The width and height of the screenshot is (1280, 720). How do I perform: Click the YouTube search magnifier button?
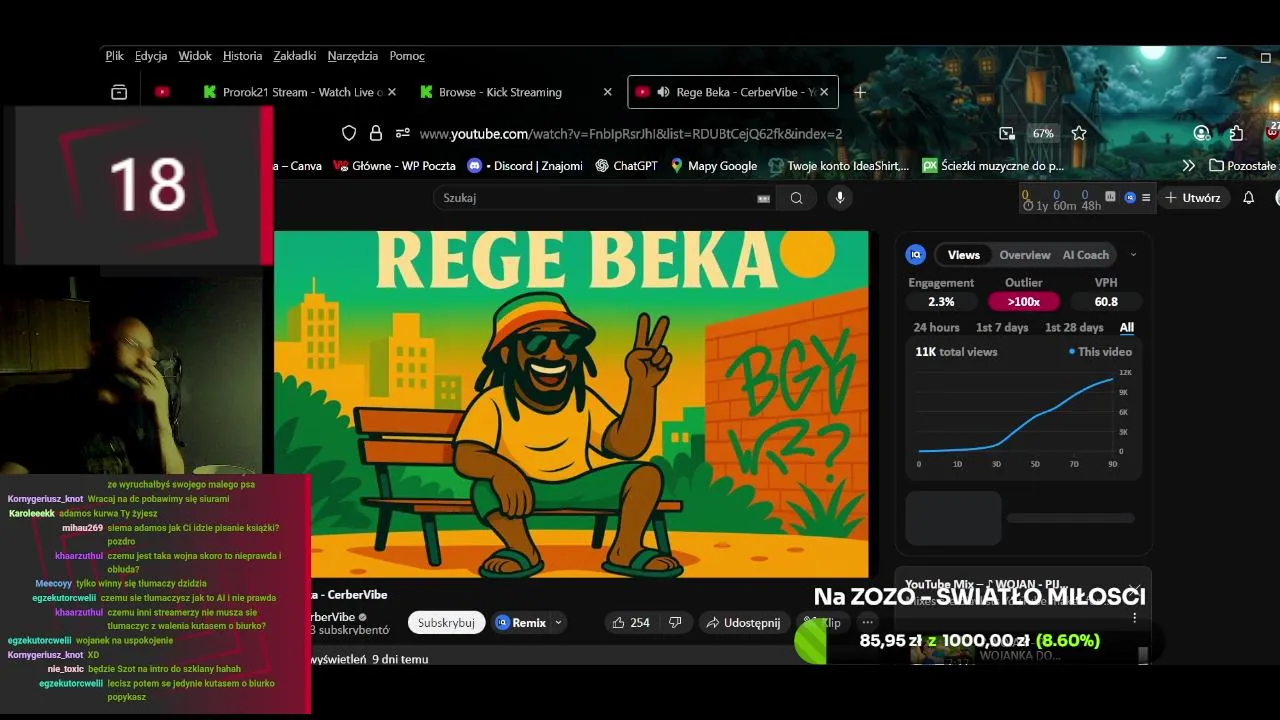pos(796,198)
